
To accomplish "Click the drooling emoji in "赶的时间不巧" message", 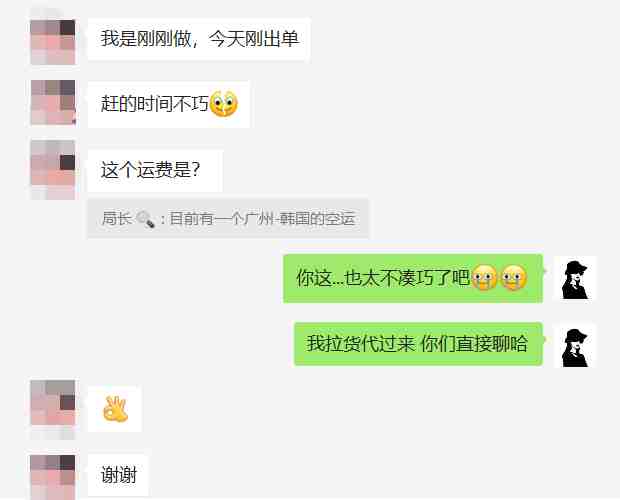I will coord(223,104).
